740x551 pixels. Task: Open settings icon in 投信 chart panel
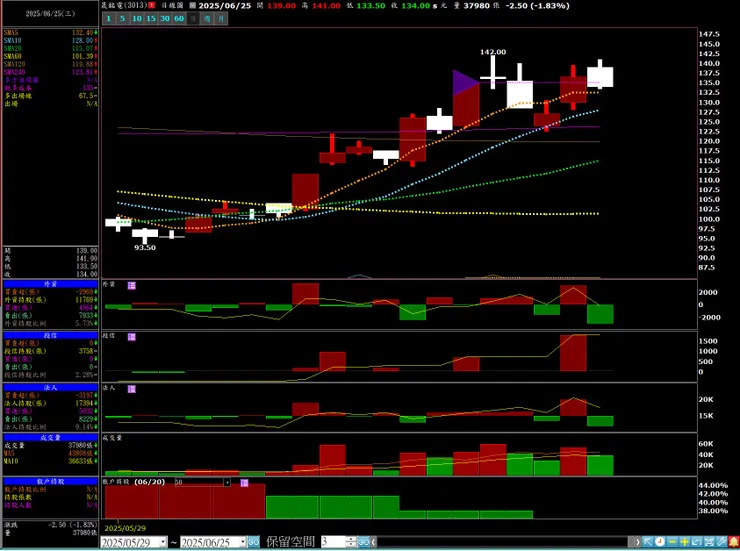[x=132, y=337]
